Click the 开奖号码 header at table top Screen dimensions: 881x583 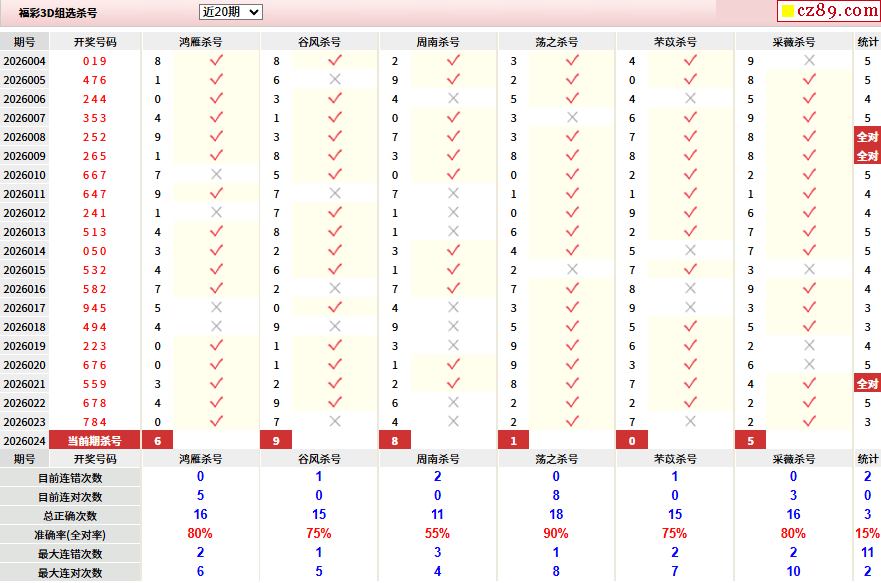coord(95,42)
